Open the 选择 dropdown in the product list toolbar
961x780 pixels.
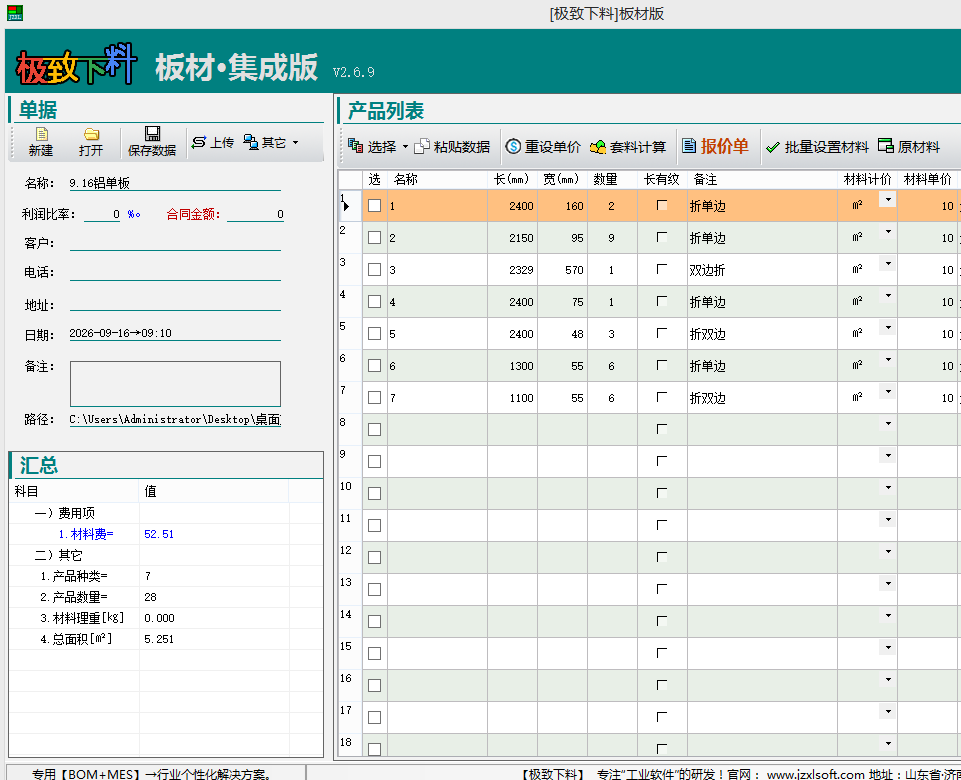[378, 146]
